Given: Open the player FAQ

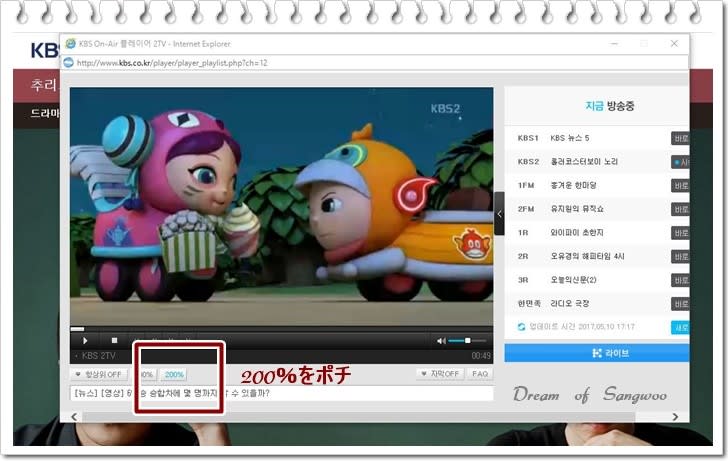Looking at the screenshot, I should (480, 374).
